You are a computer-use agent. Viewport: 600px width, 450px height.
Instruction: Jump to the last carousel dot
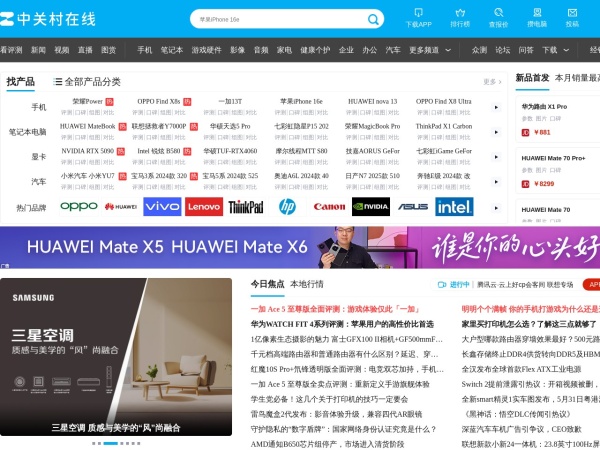pos(139,443)
